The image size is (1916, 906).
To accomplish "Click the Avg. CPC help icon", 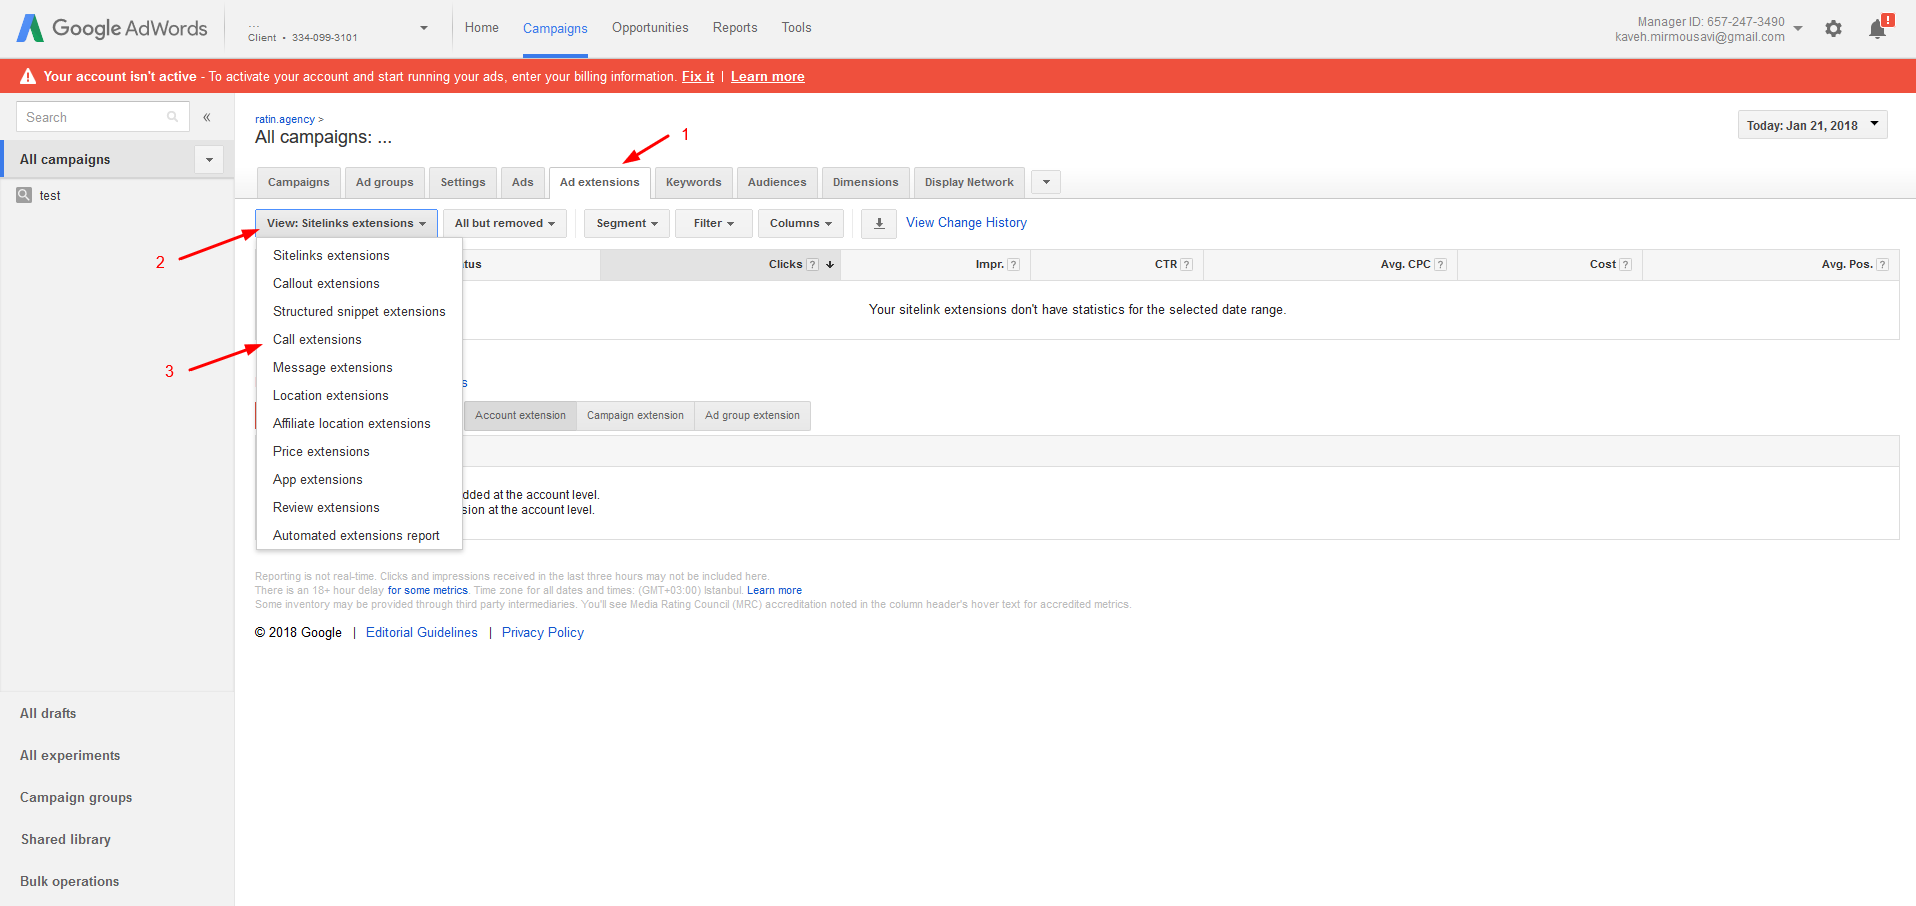I will point(1440,265).
